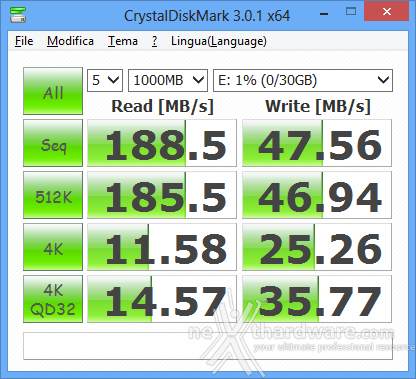Expand the 1000MB test size dropdown

coord(168,80)
